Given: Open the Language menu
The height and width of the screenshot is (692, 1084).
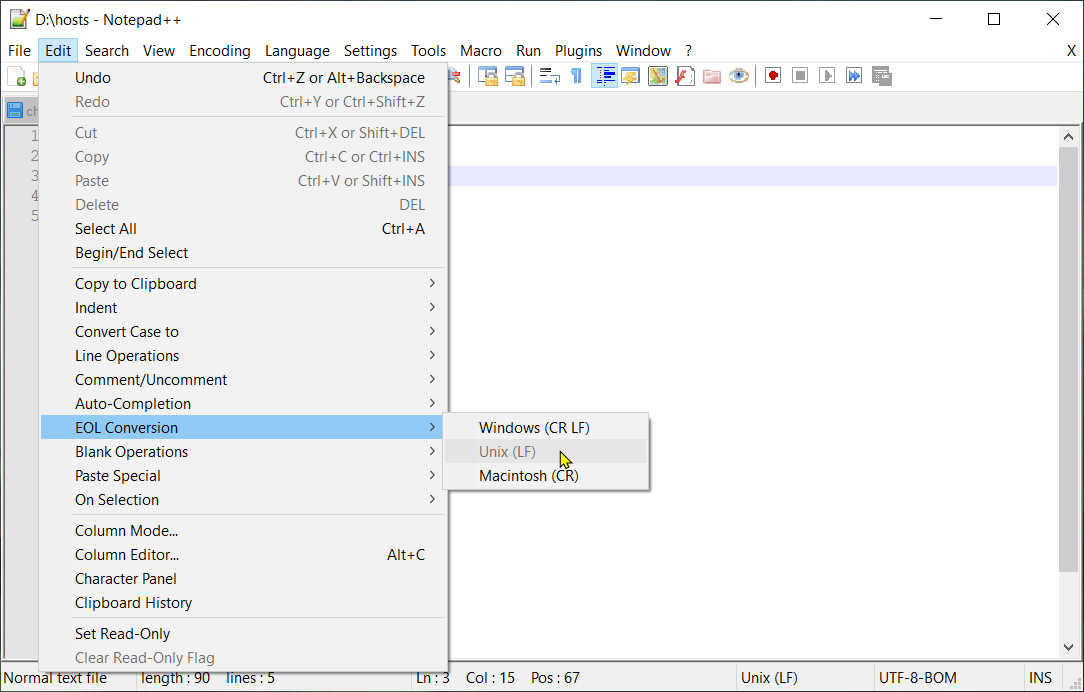Looking at the screenshot, I should [x=297, y=50].
